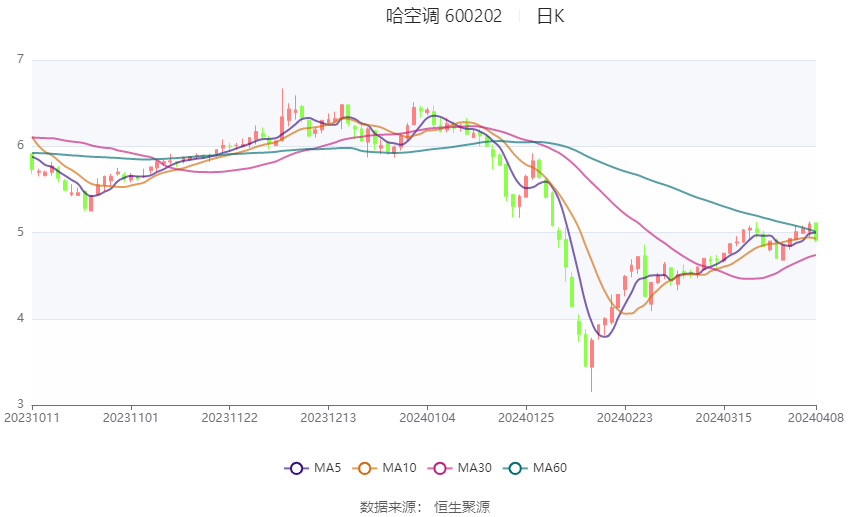Viewport: 850px width, 517px height.
Task: Click the purple MA5 legend circle marker
Action: (x=295, y=468)
